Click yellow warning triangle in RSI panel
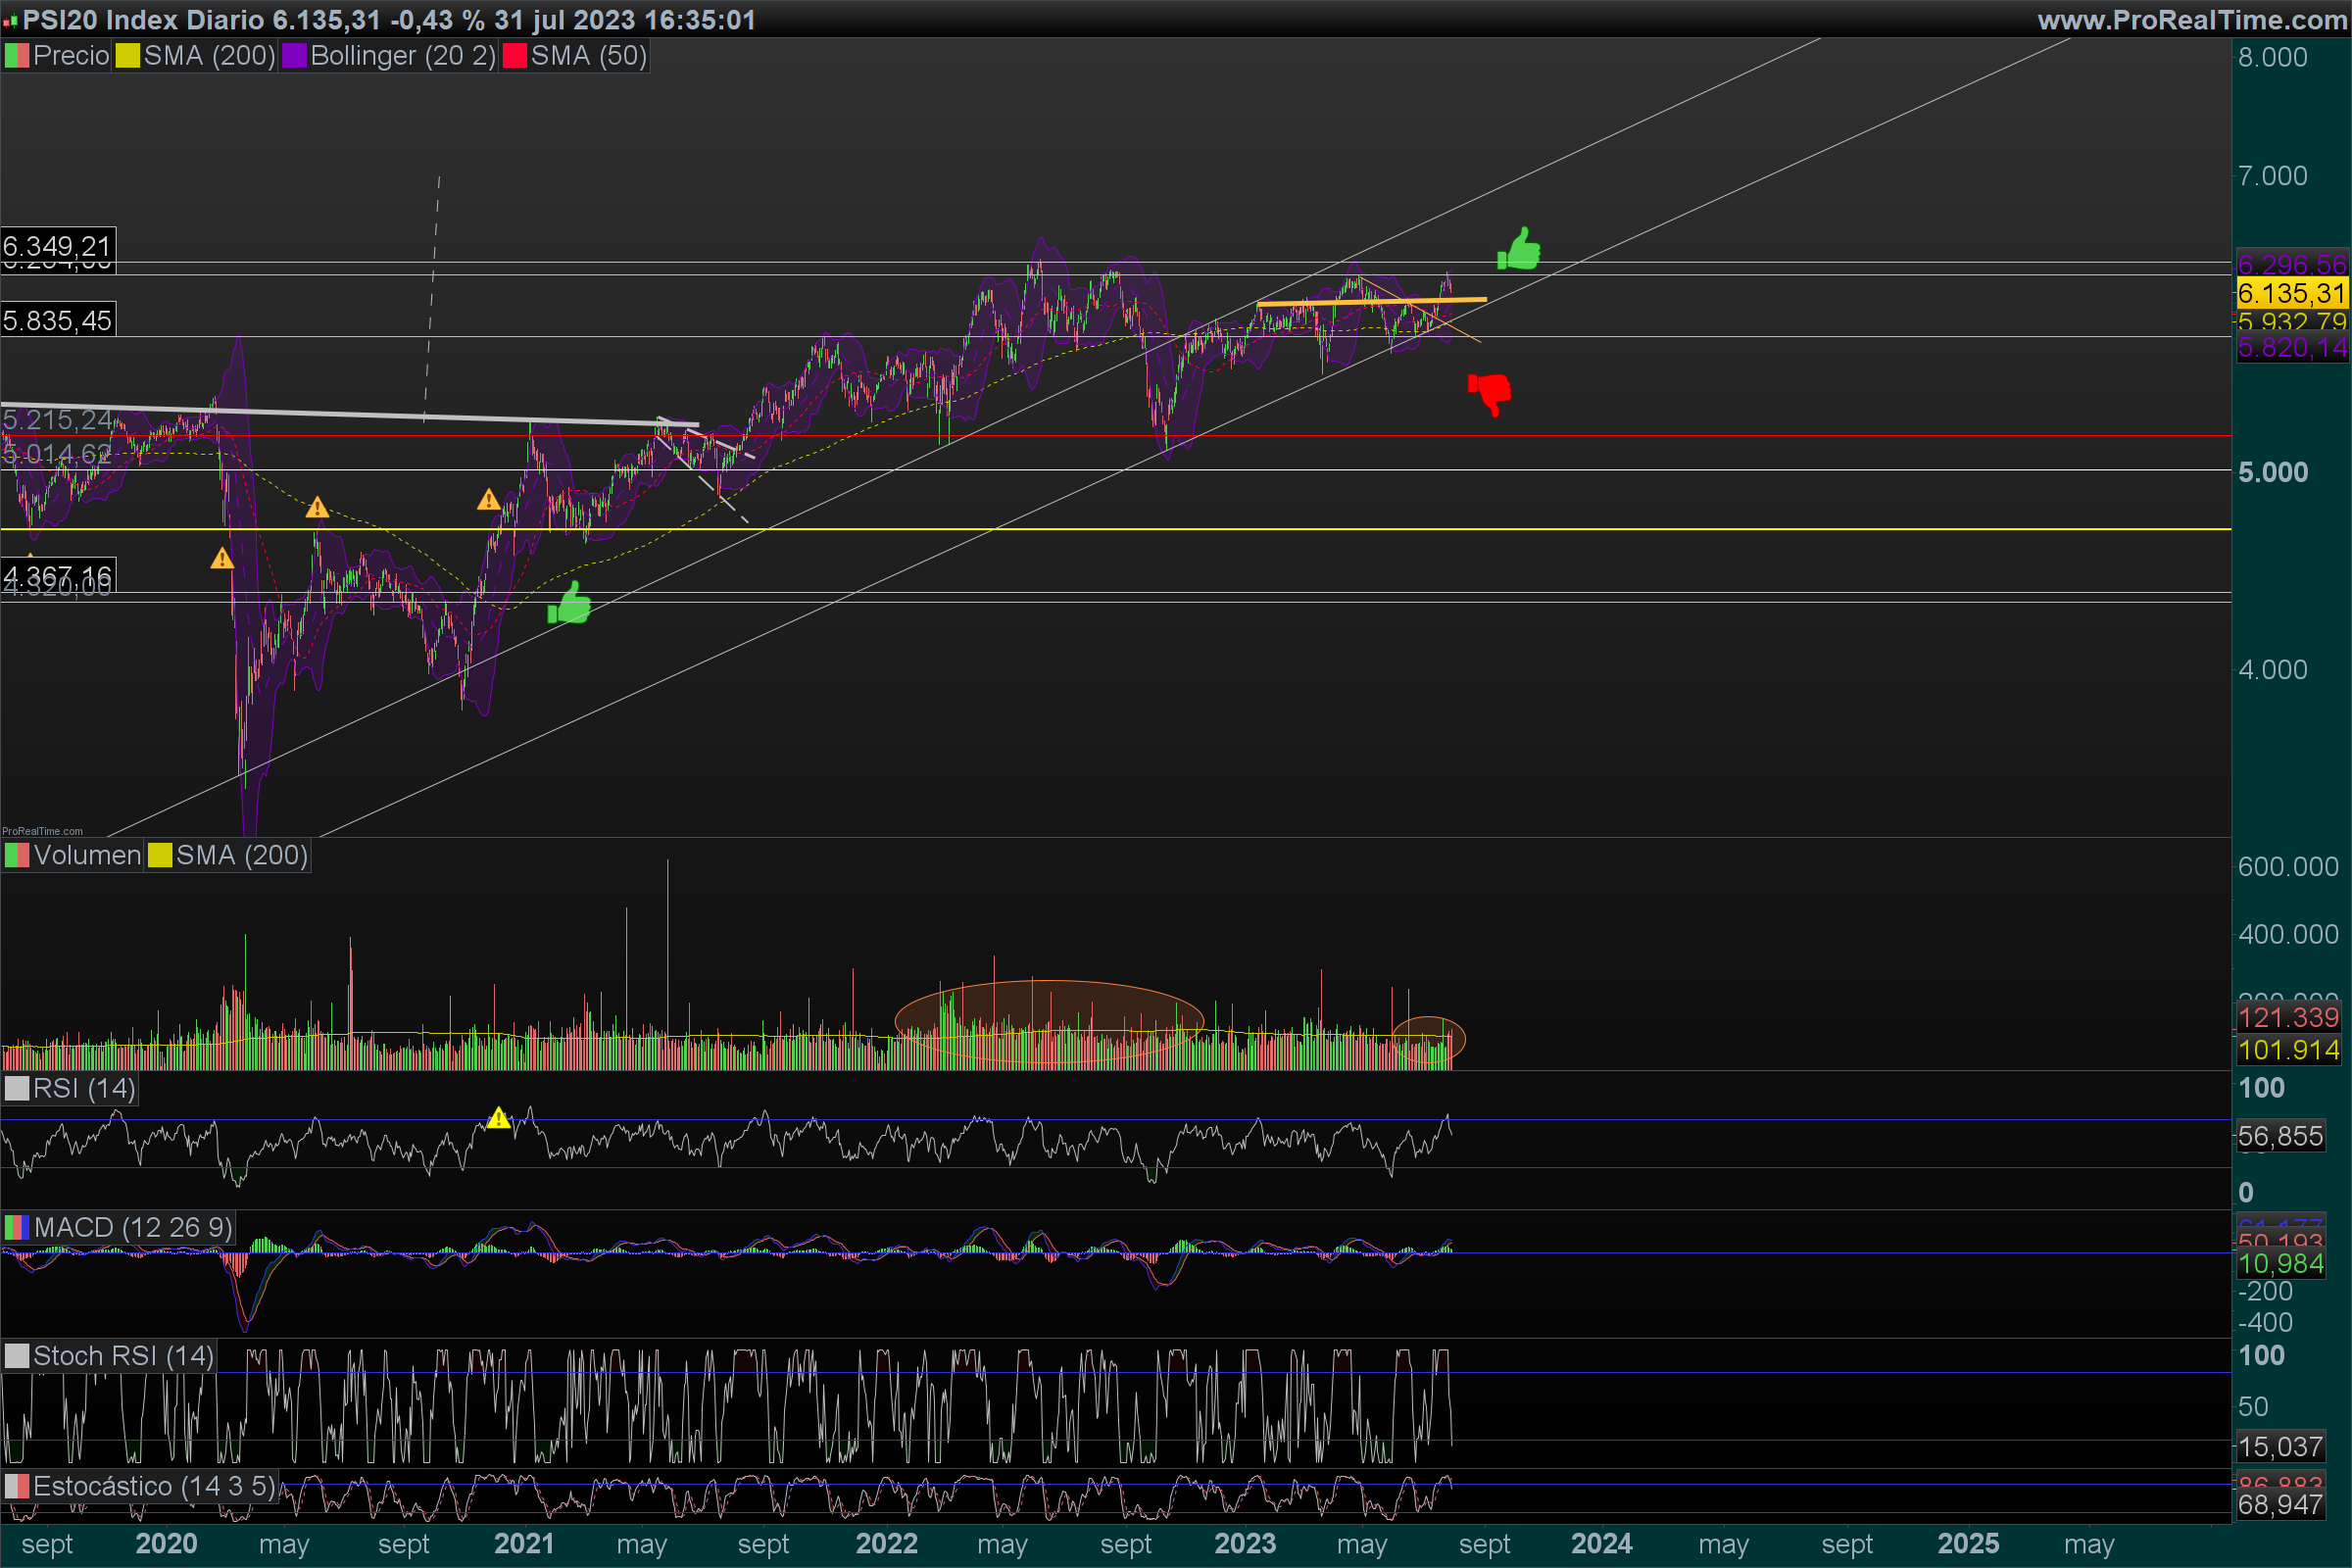 pyautogui.click(x=498, y=1118)
